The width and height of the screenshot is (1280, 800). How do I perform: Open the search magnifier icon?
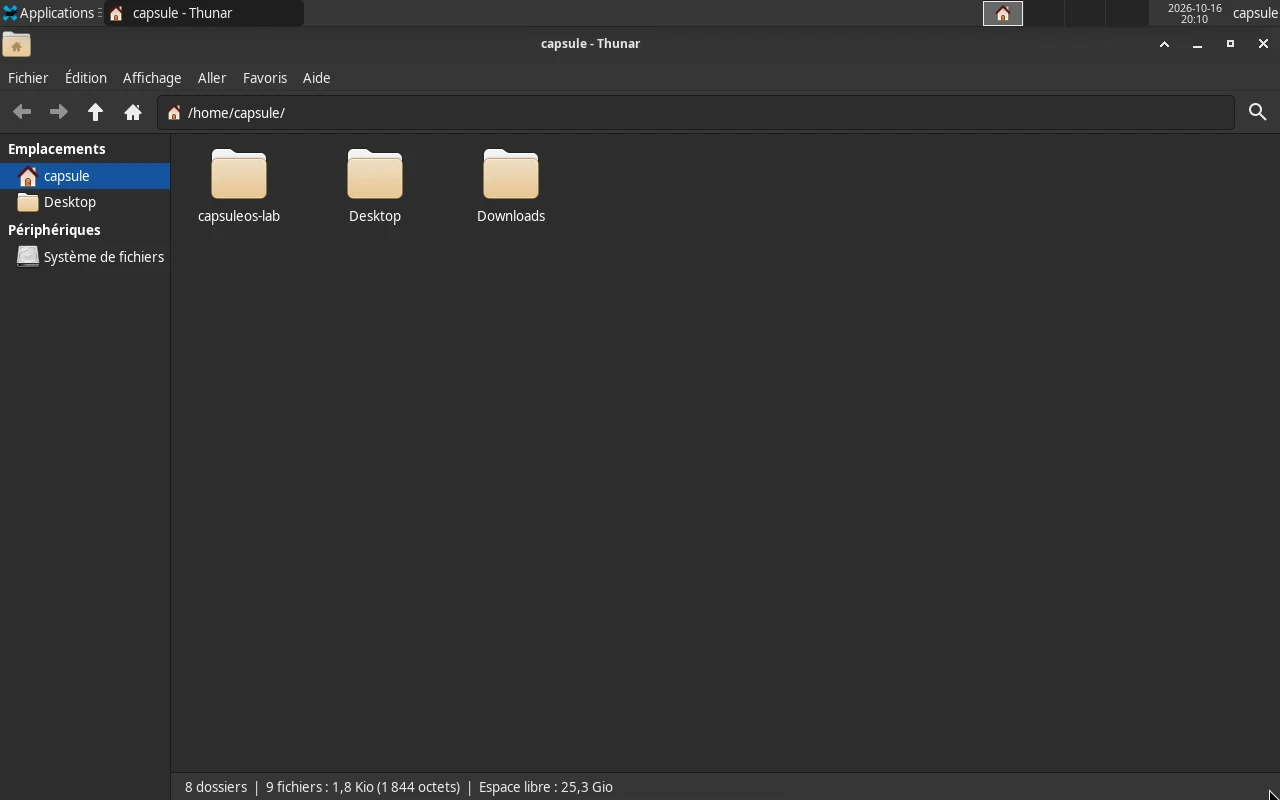point(1258,112)
